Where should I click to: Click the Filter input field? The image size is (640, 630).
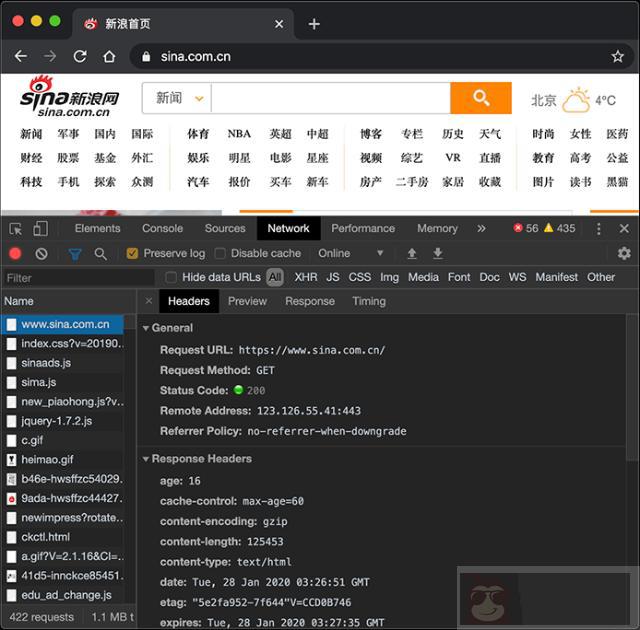coord(78,278)
